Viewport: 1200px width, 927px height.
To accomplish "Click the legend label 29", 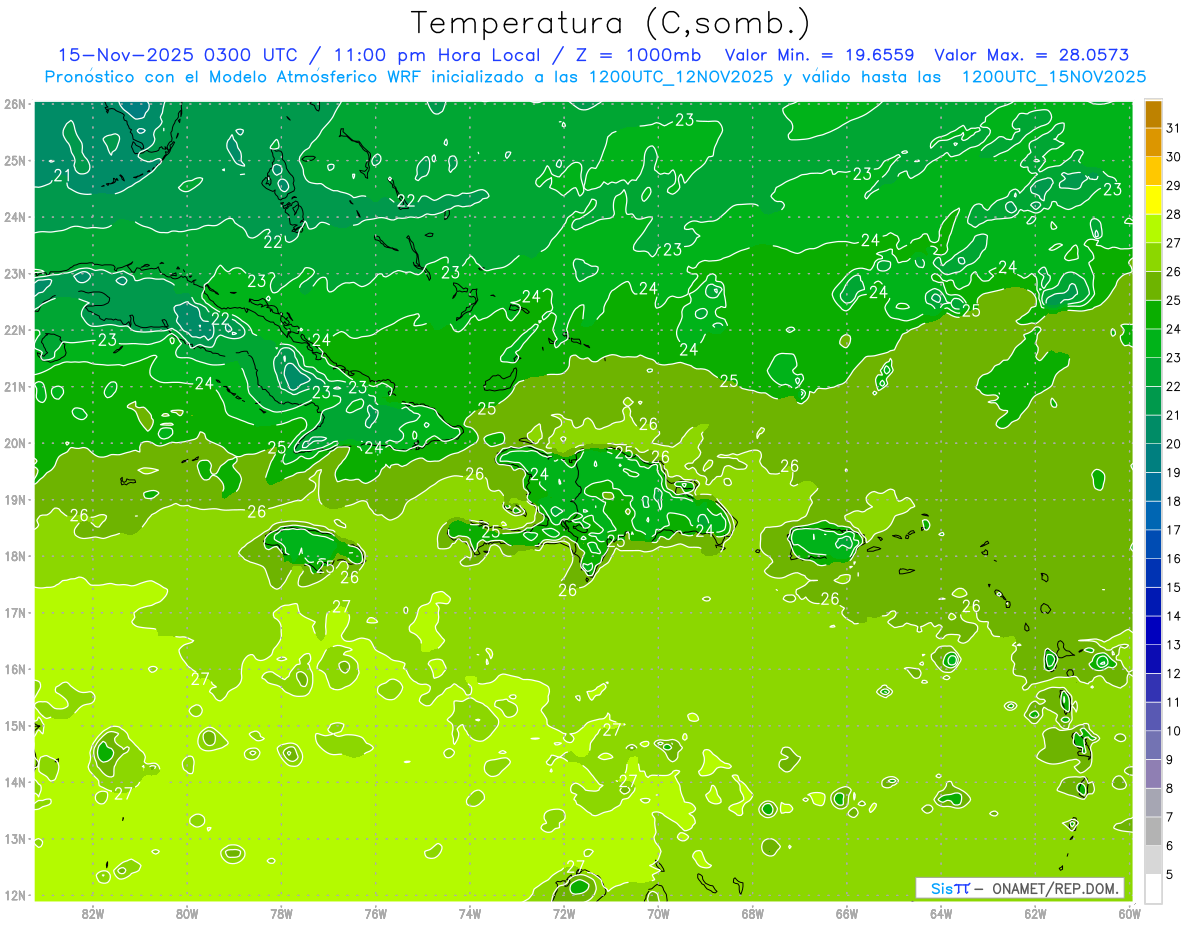I will point(1174,185).
